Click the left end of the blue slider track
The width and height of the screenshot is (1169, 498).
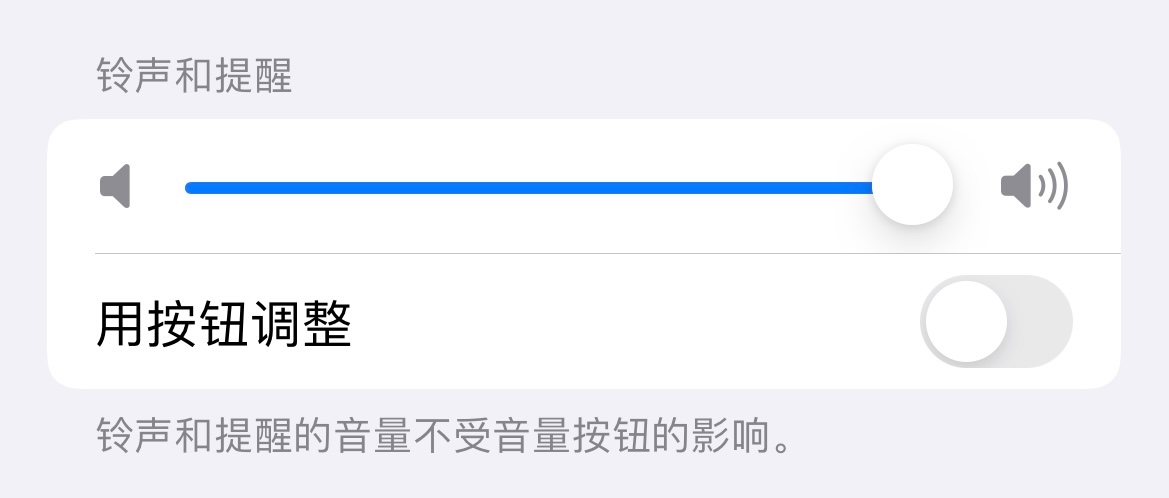192,187
